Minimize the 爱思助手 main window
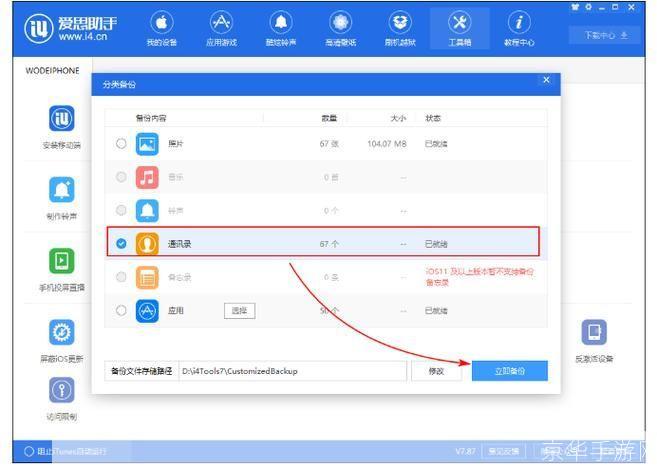The width and height of the screenshot is (657, 467). (602, 8)
